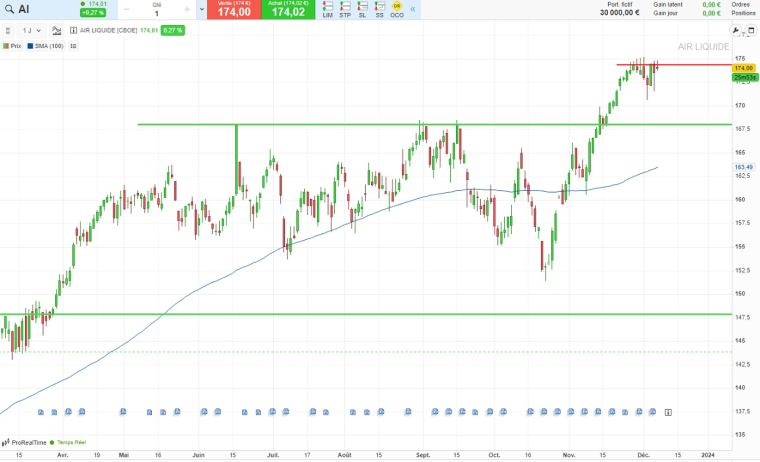The width and height of the screenshot is (760, 462).
Task: Select the SL stop-loss order icon
Action: 362,9
